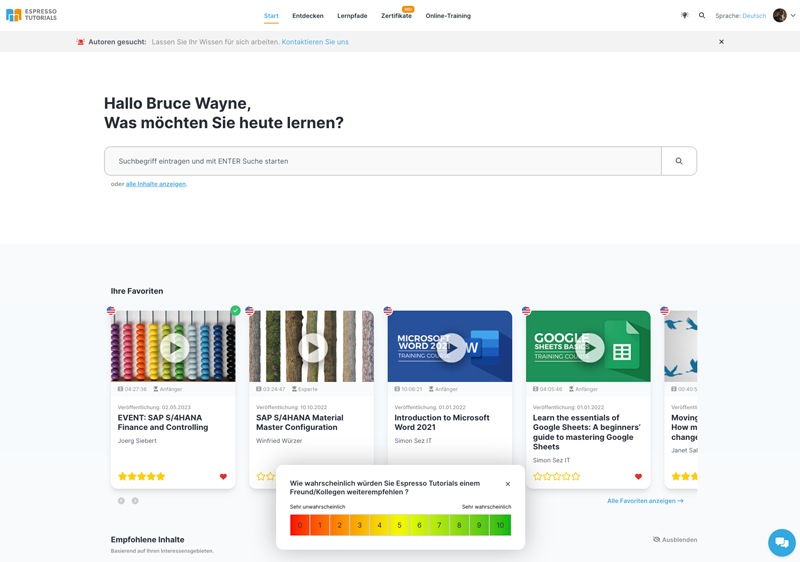Viewport: 800px width, 562px height.
Task: Open SAP S/4HANA Material Master Configuration title
Action: click(299, 422)
